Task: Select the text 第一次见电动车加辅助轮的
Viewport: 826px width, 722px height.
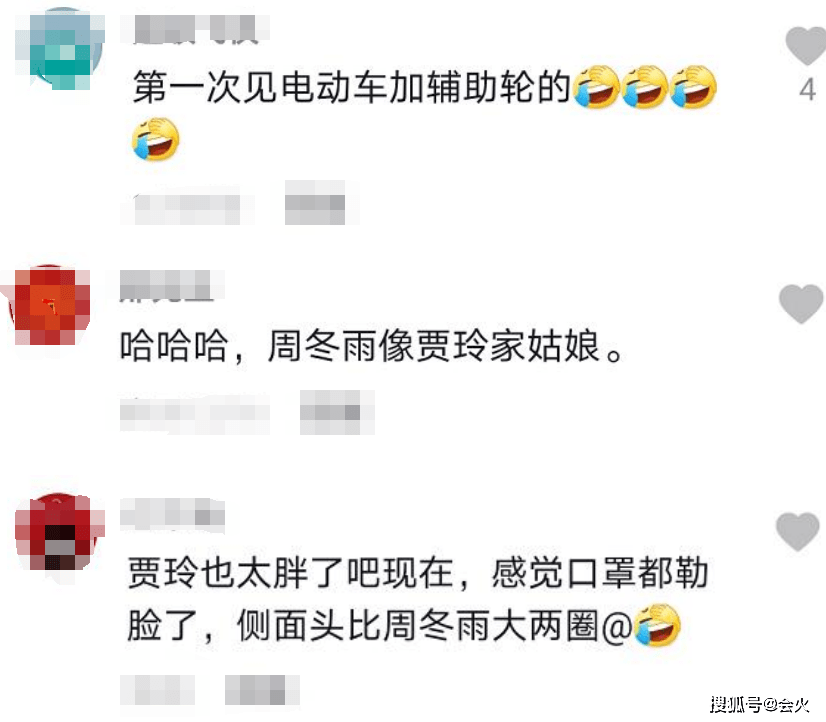Action: point(351,86)
